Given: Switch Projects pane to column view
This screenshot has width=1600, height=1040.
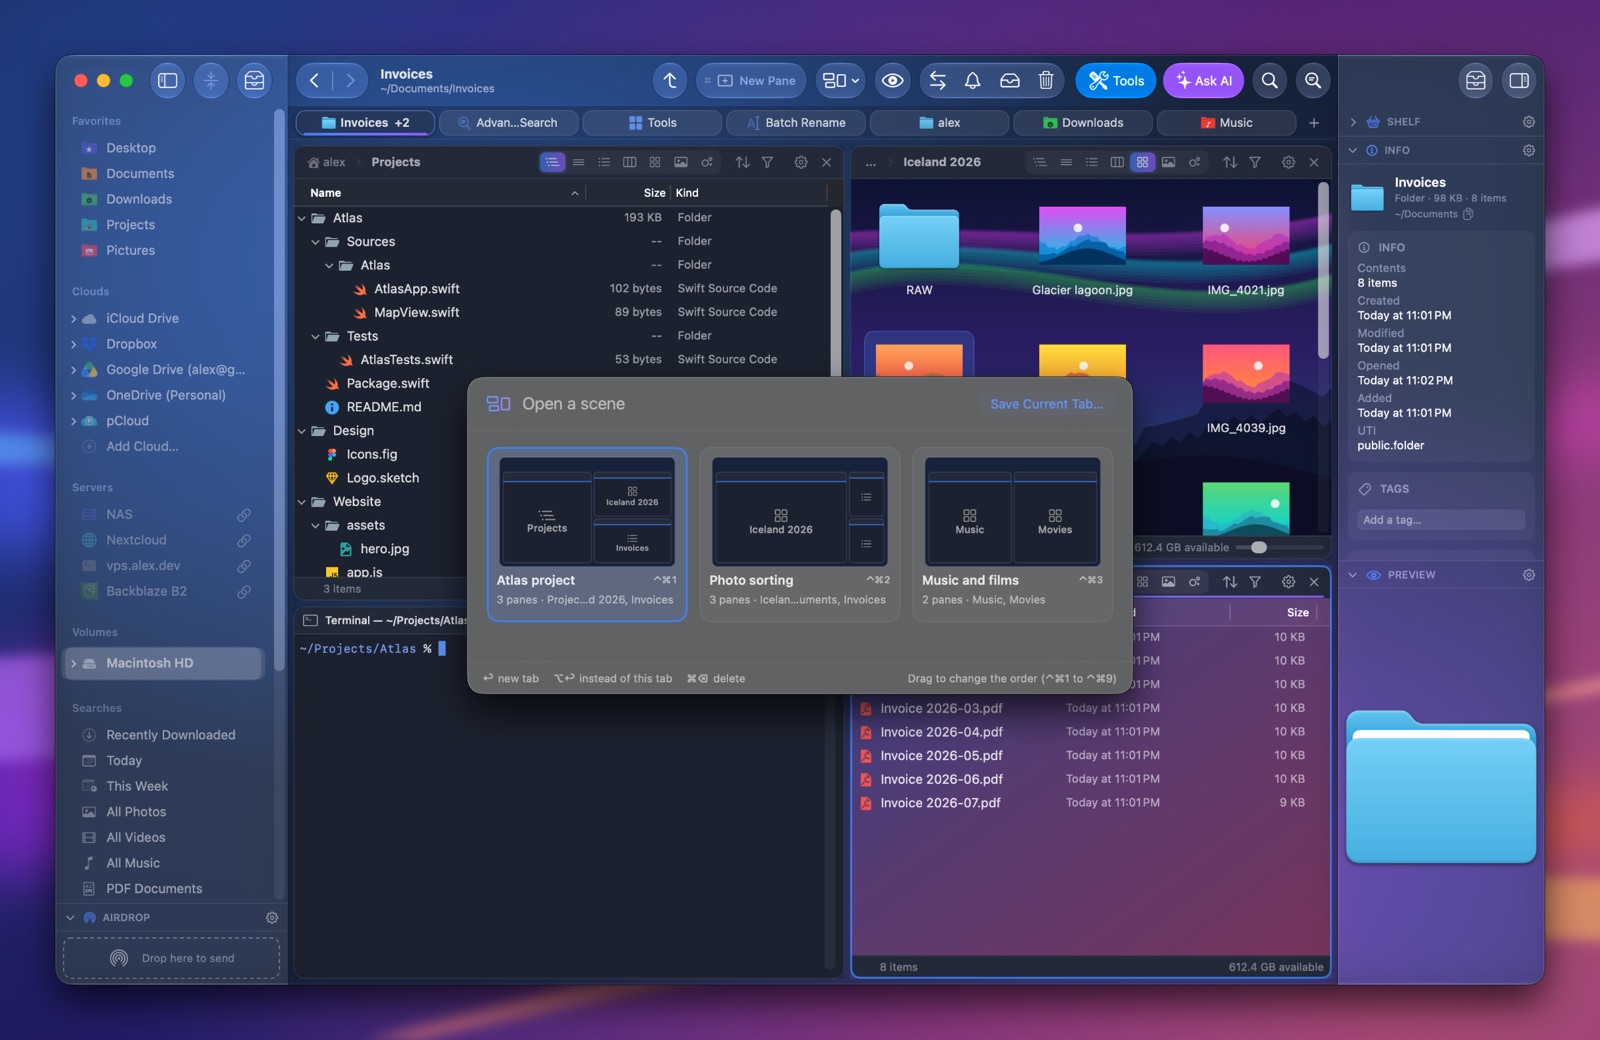Looking at the screenshot, I should click(630, 162).
